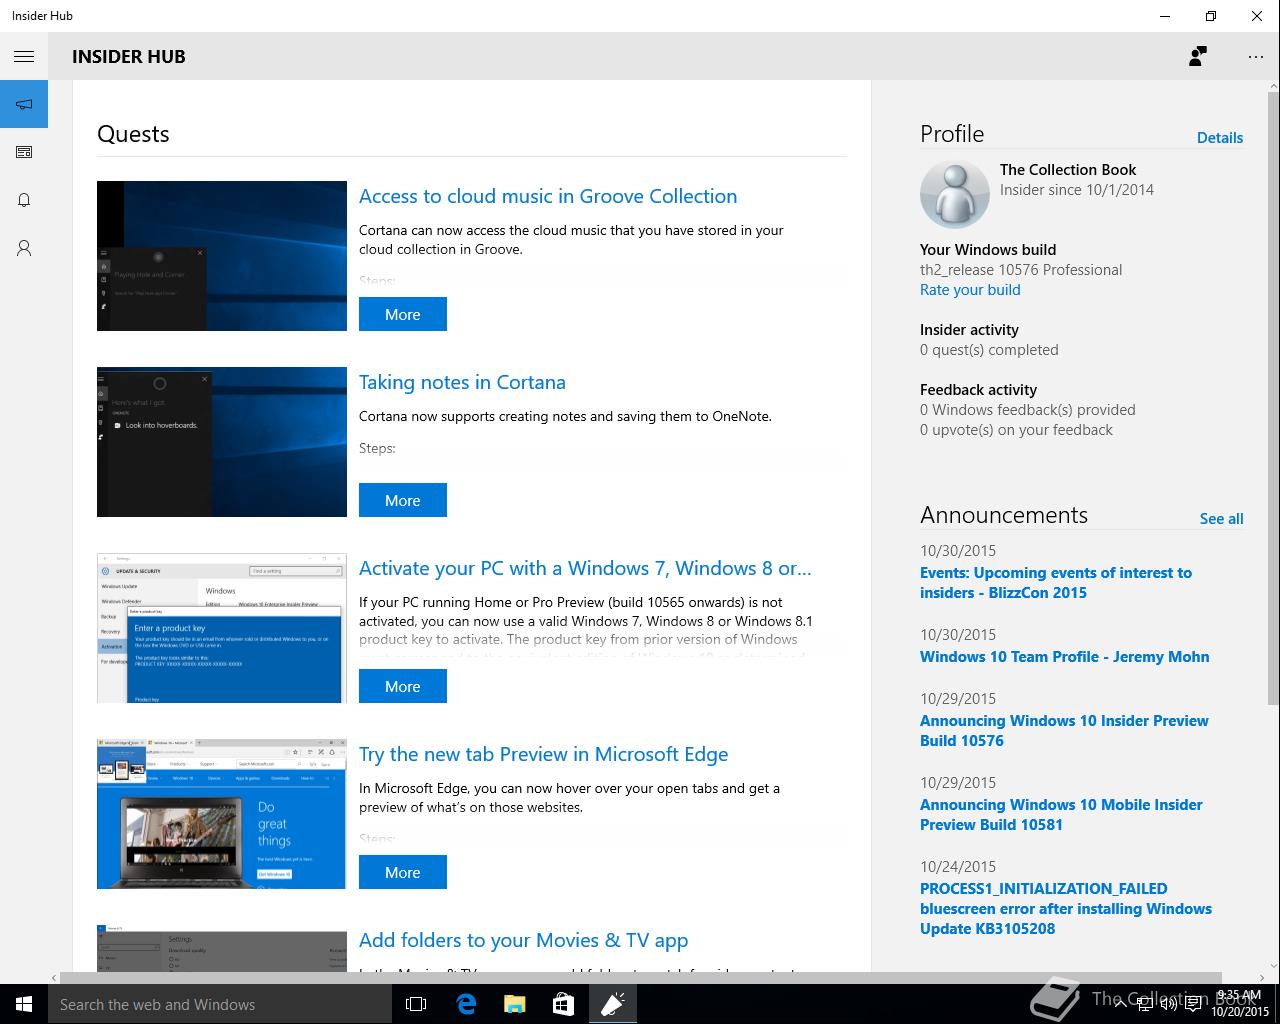The width and height of the screenshot is (1280, 1024).
Task: Open Activate your PC with Windows 7 quest
Action: [x=585, y=568]
